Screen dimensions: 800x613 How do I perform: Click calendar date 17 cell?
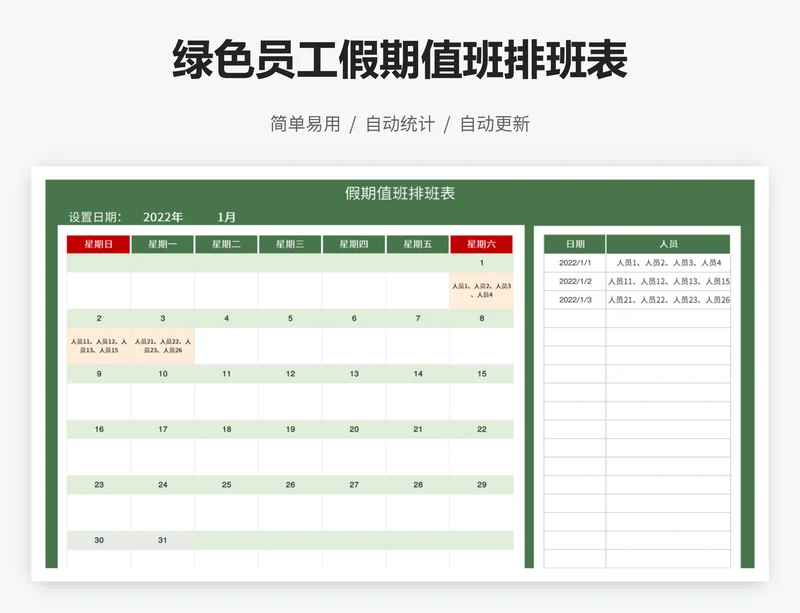(x=162, y=430)
